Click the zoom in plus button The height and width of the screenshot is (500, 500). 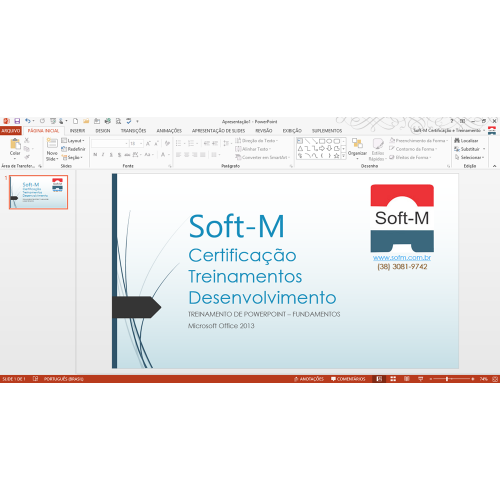click(473, 379)
